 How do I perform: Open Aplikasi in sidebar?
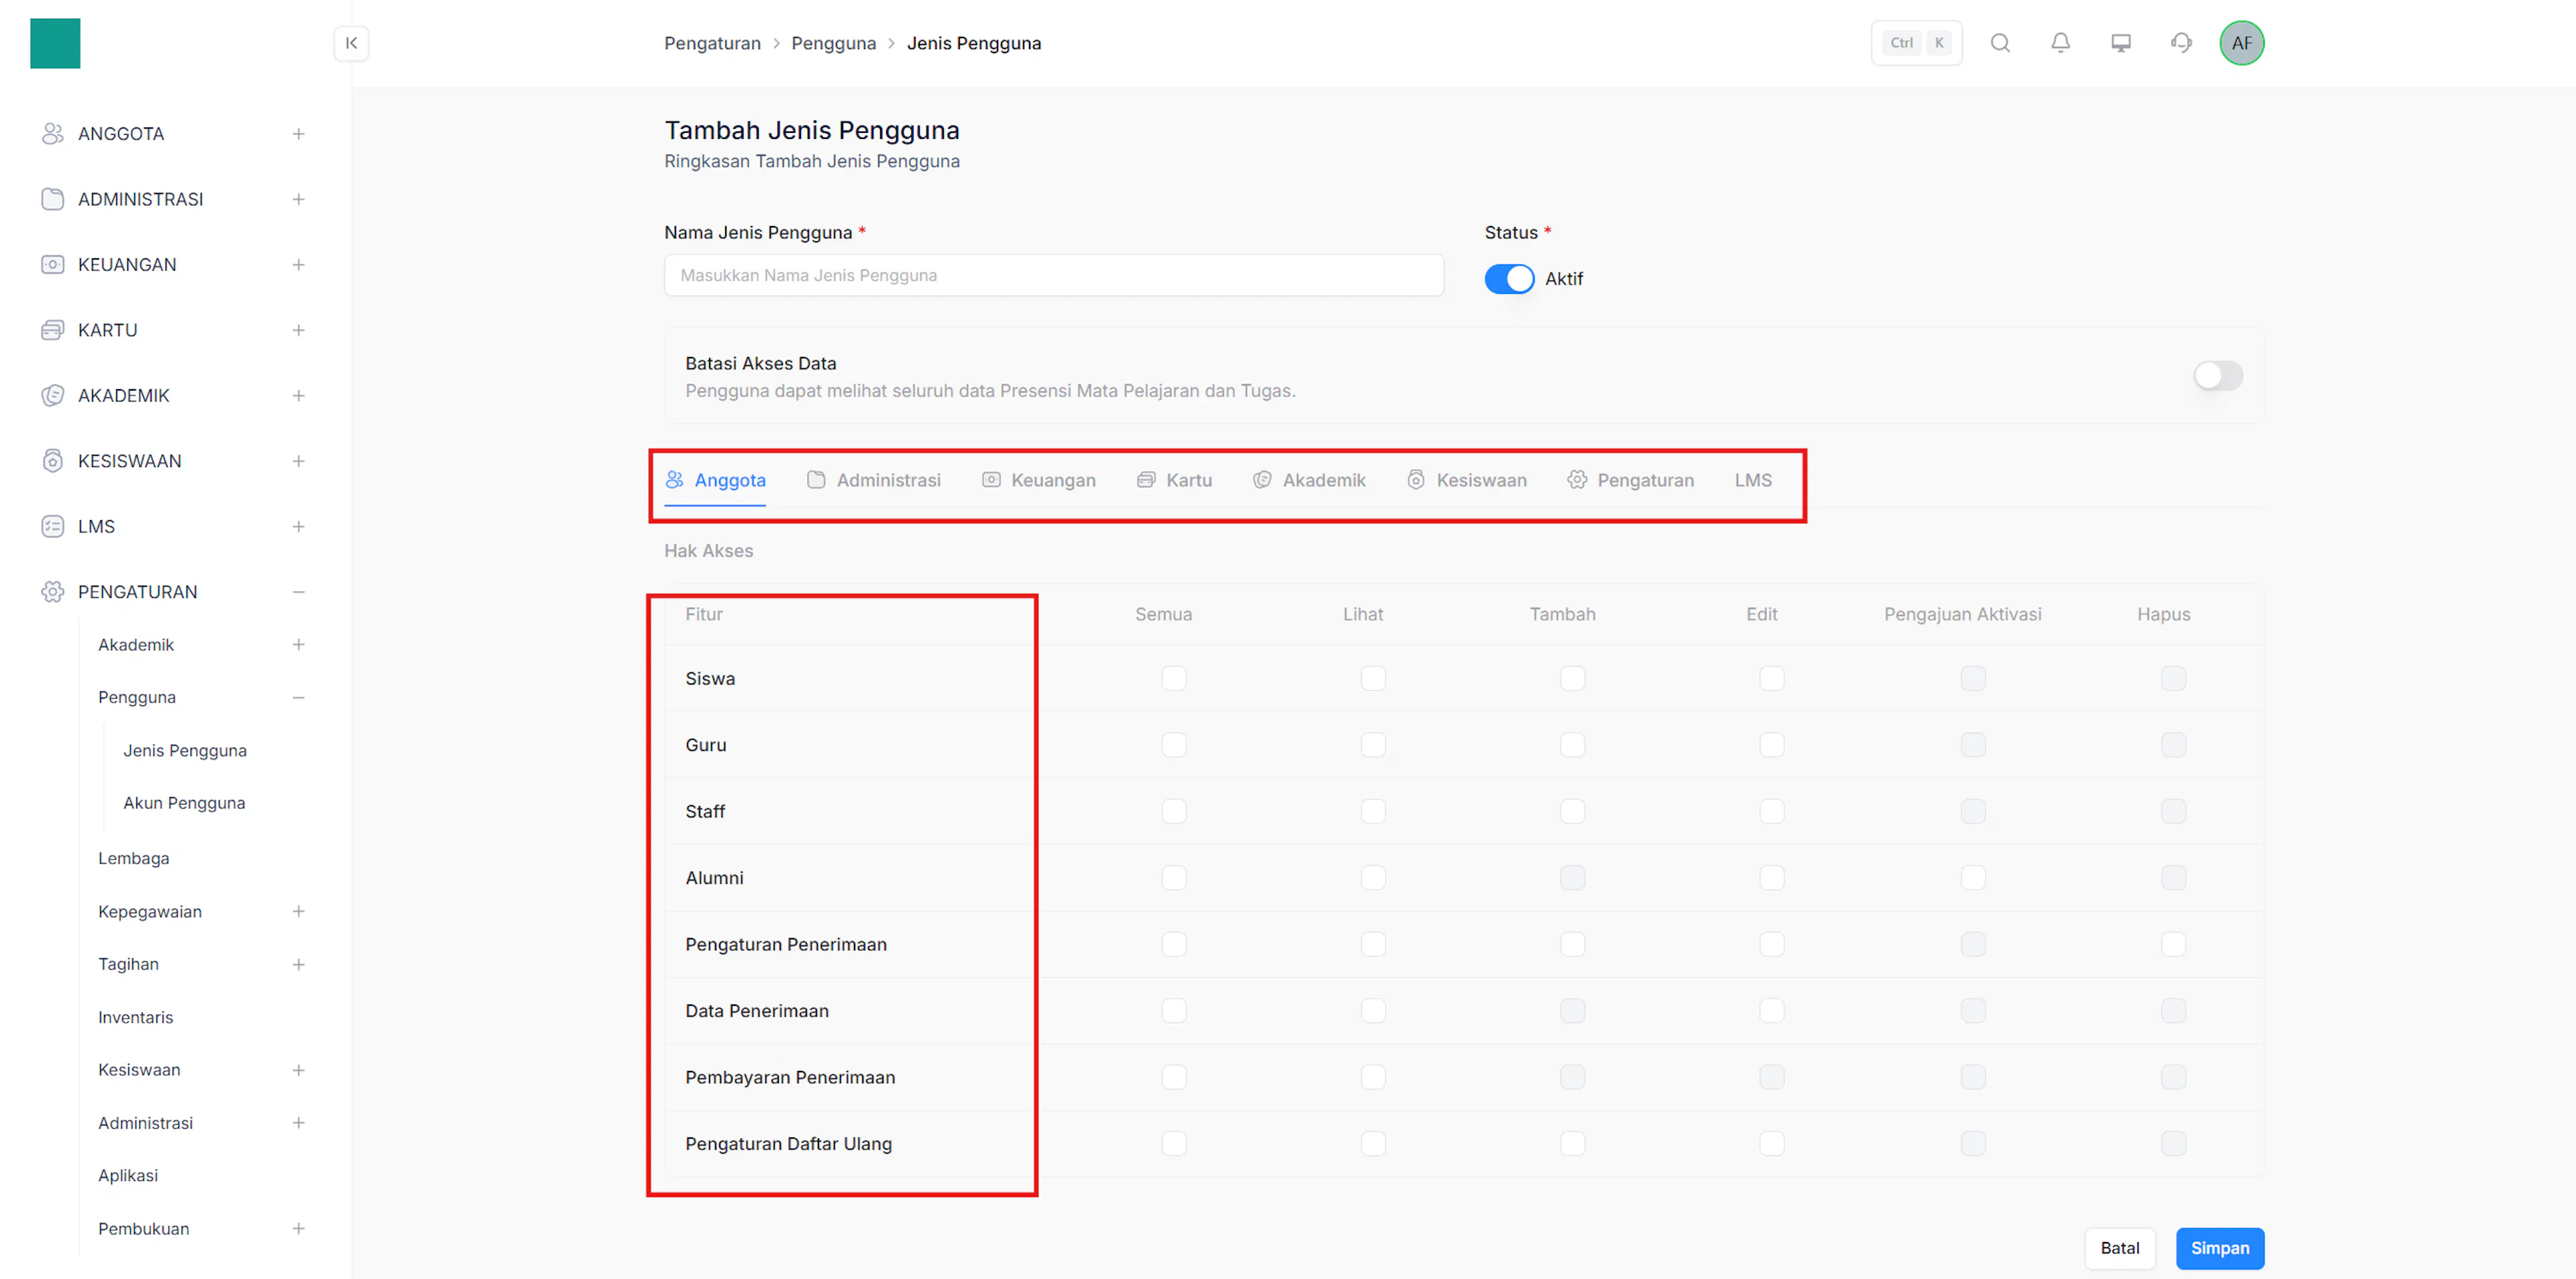click(128, 1175)
